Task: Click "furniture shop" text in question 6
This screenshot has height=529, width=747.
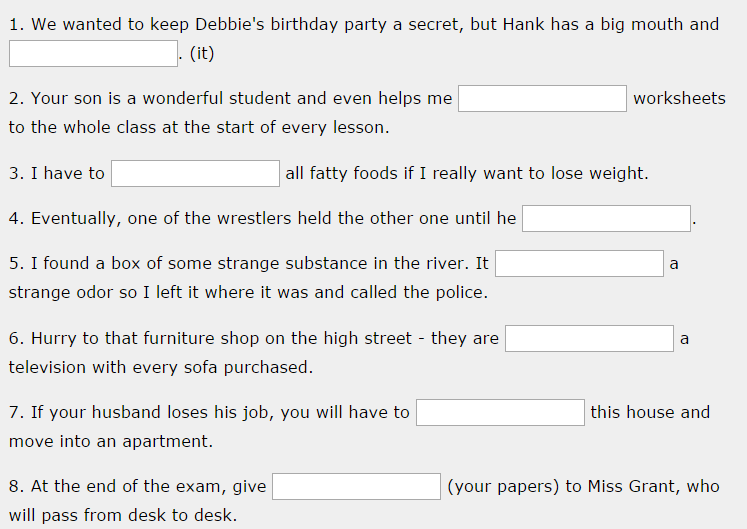Action: 201,339
